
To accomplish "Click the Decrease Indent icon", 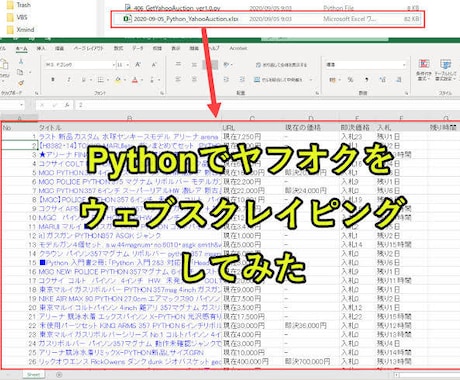I will 226,79.
